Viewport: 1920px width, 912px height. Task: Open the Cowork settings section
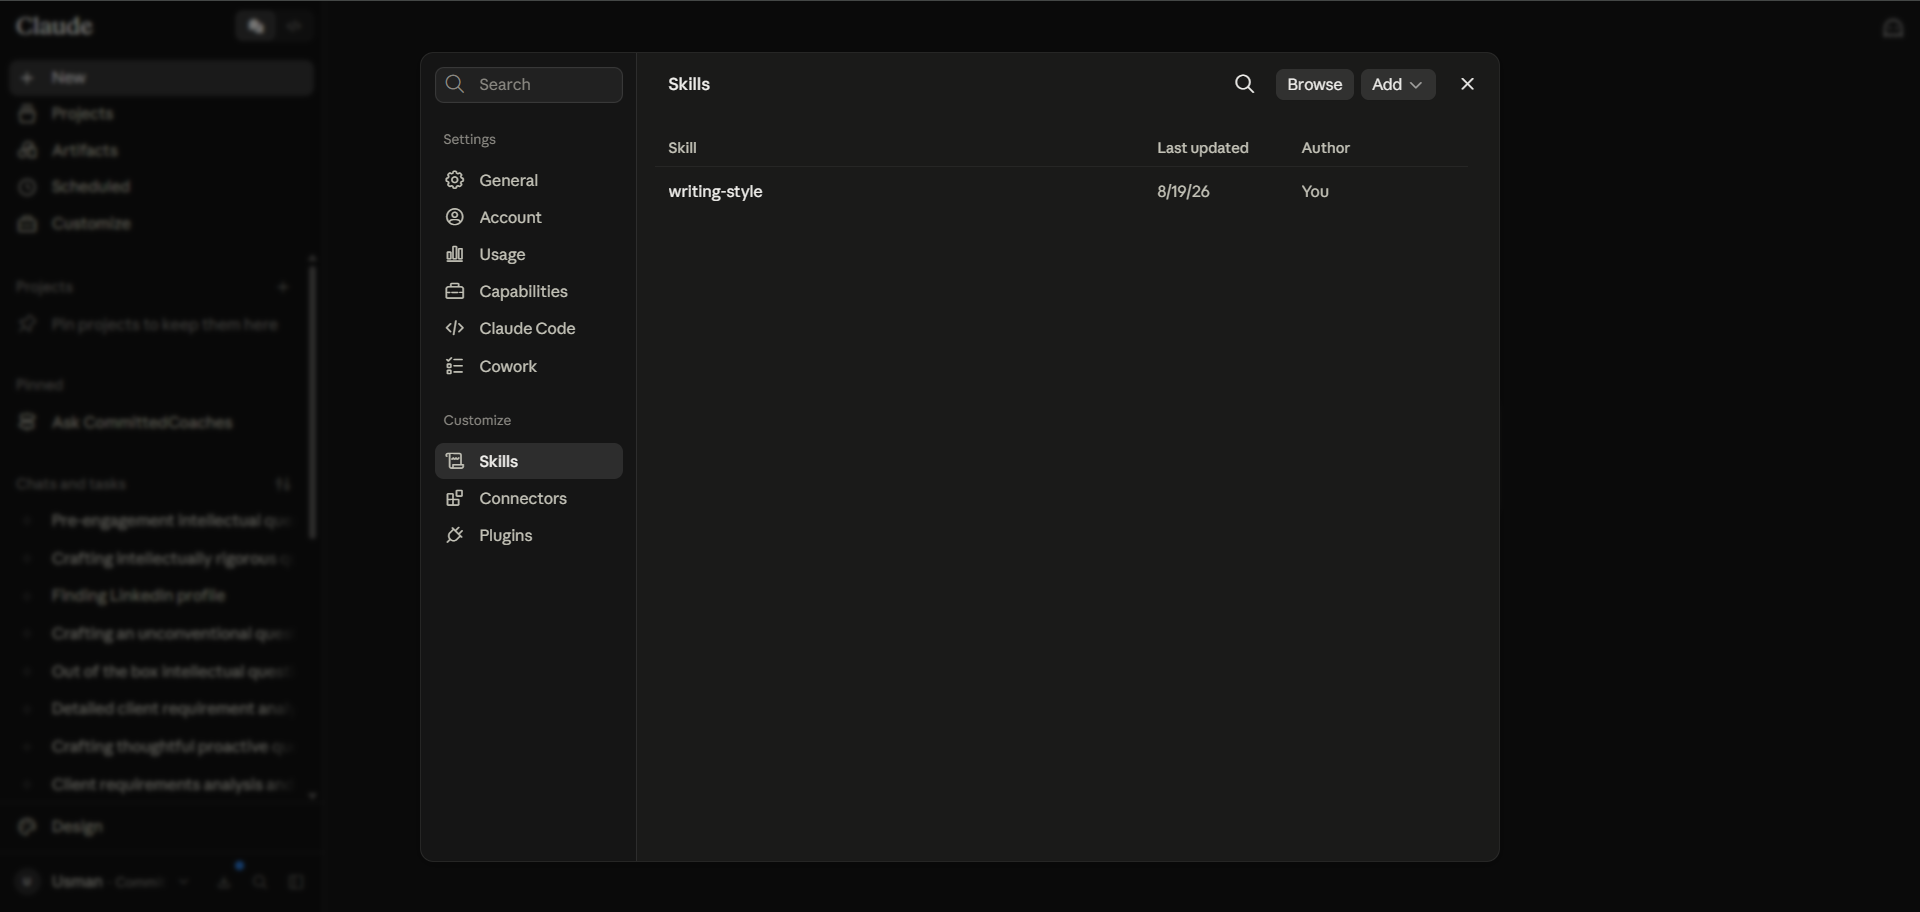[x=528, y=366]
